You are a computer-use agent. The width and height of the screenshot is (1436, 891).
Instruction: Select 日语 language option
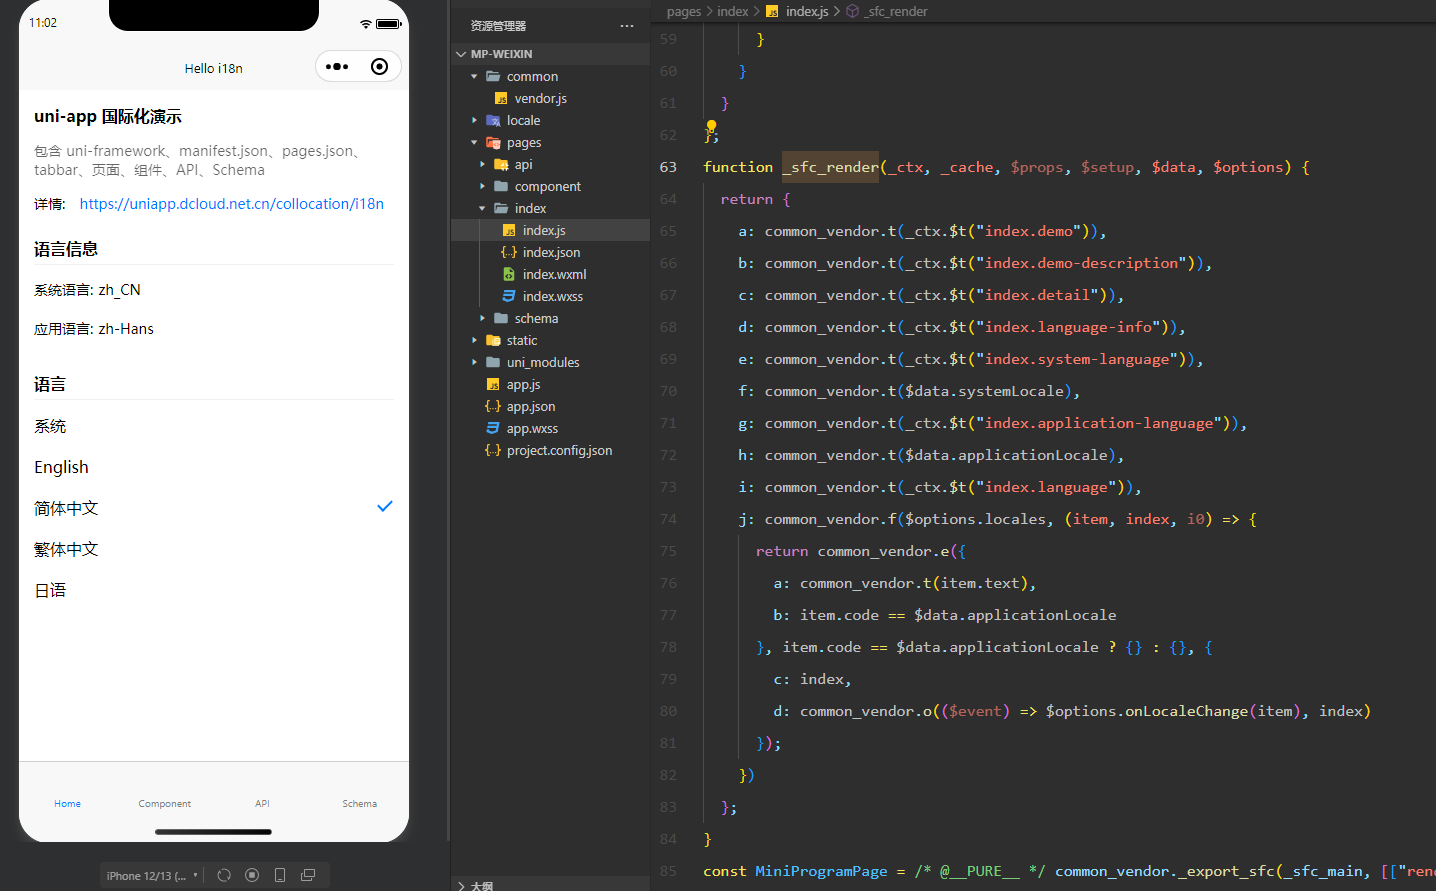click(50, 591)
